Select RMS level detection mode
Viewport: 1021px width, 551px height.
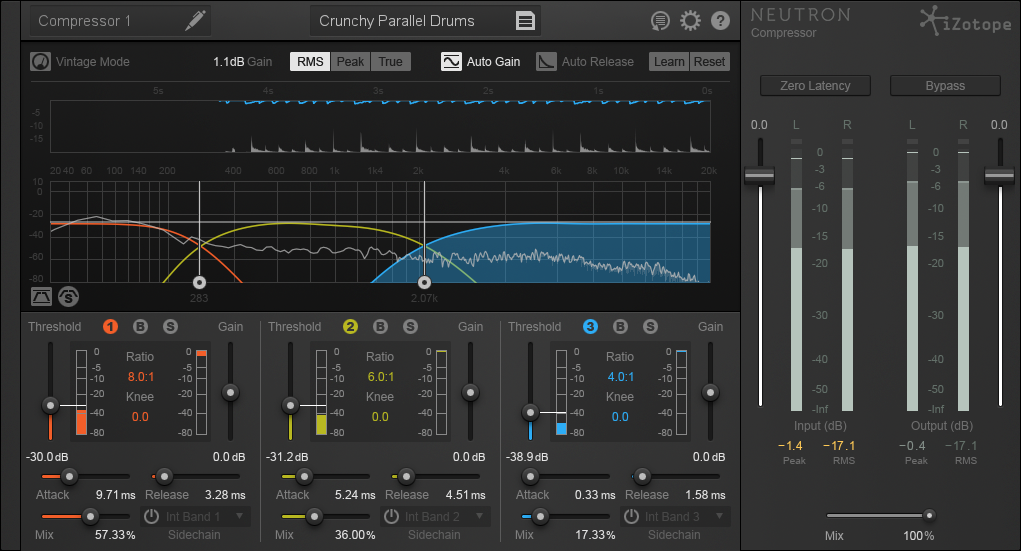click(x=310, y=62)
